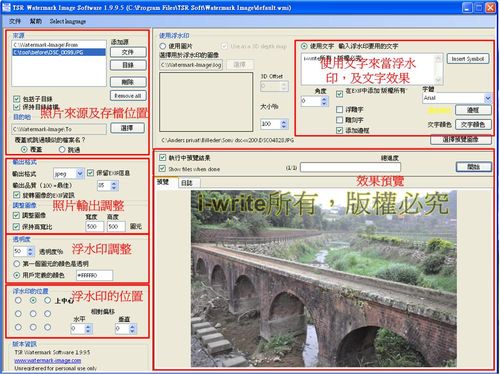The height and width of the screenshot is (374, 500).
Task: Click the 邊框 button
Action: [473, 110]
